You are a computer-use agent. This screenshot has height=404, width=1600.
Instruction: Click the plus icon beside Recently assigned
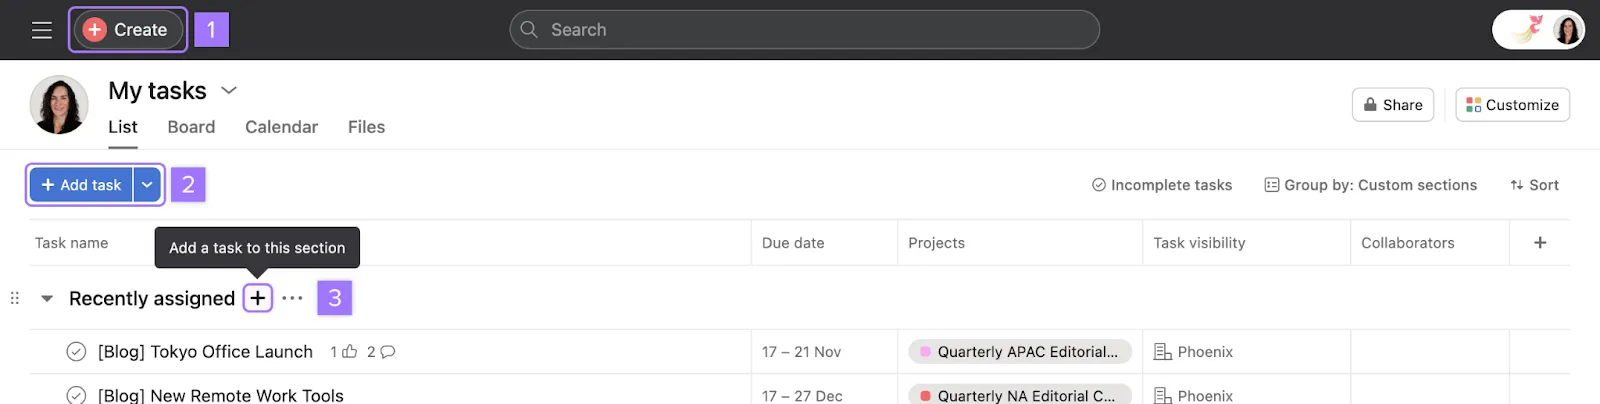(x=258, y=298)
